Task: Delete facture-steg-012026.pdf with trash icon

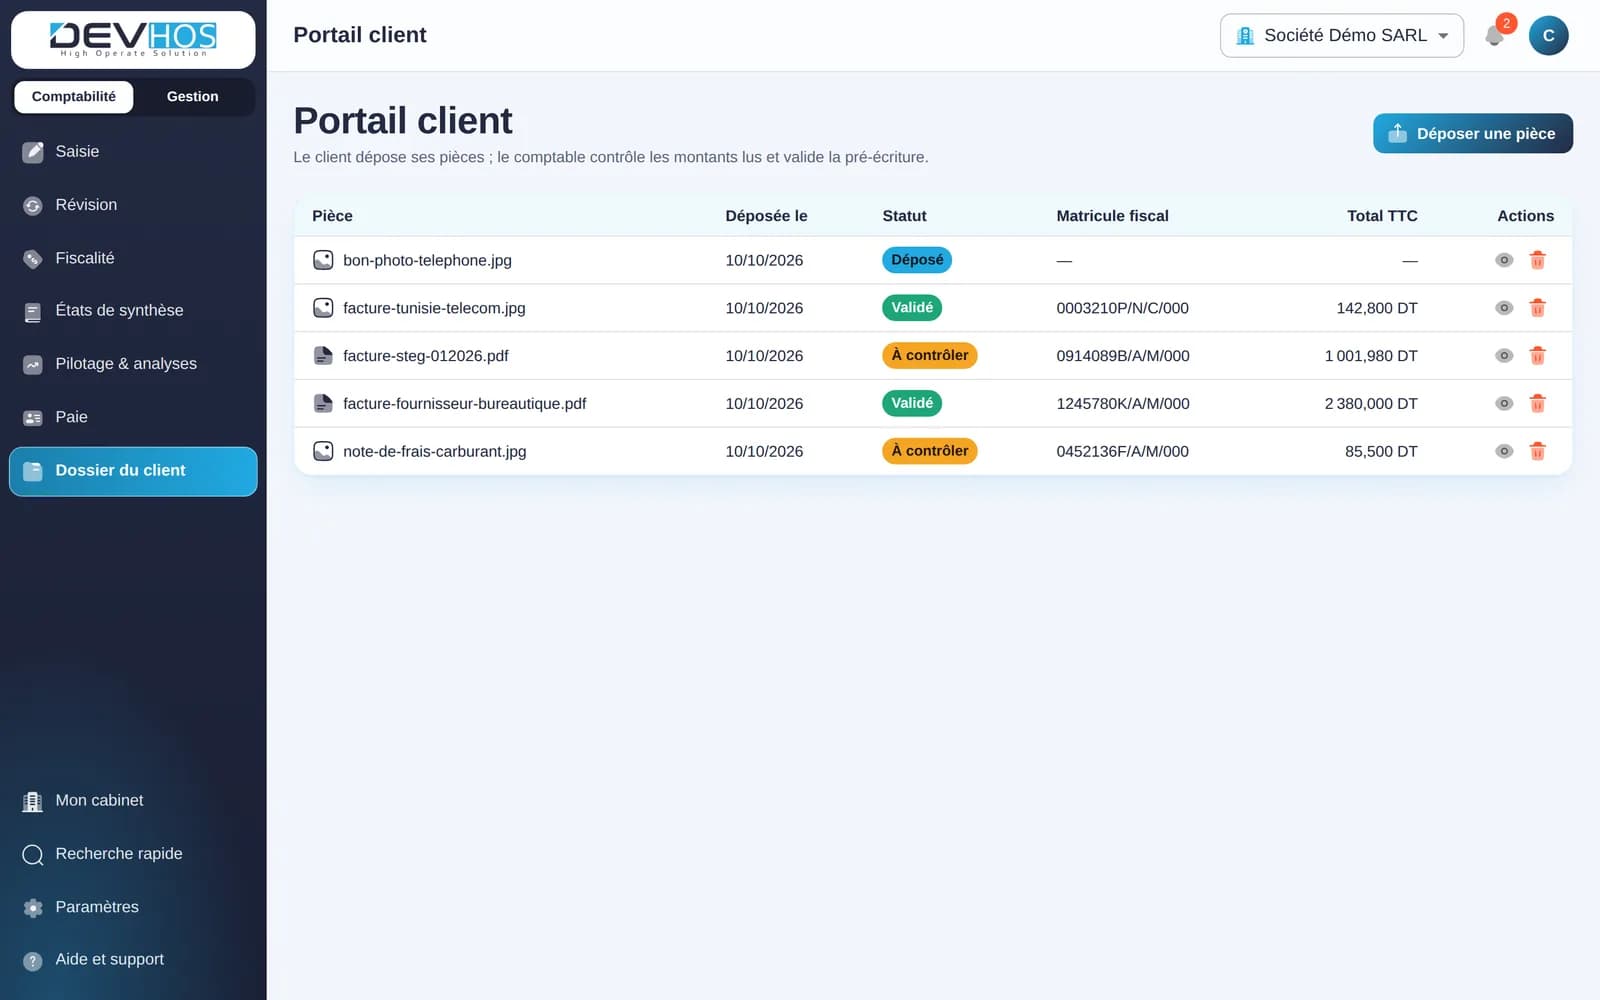Action: [1538, 356]
